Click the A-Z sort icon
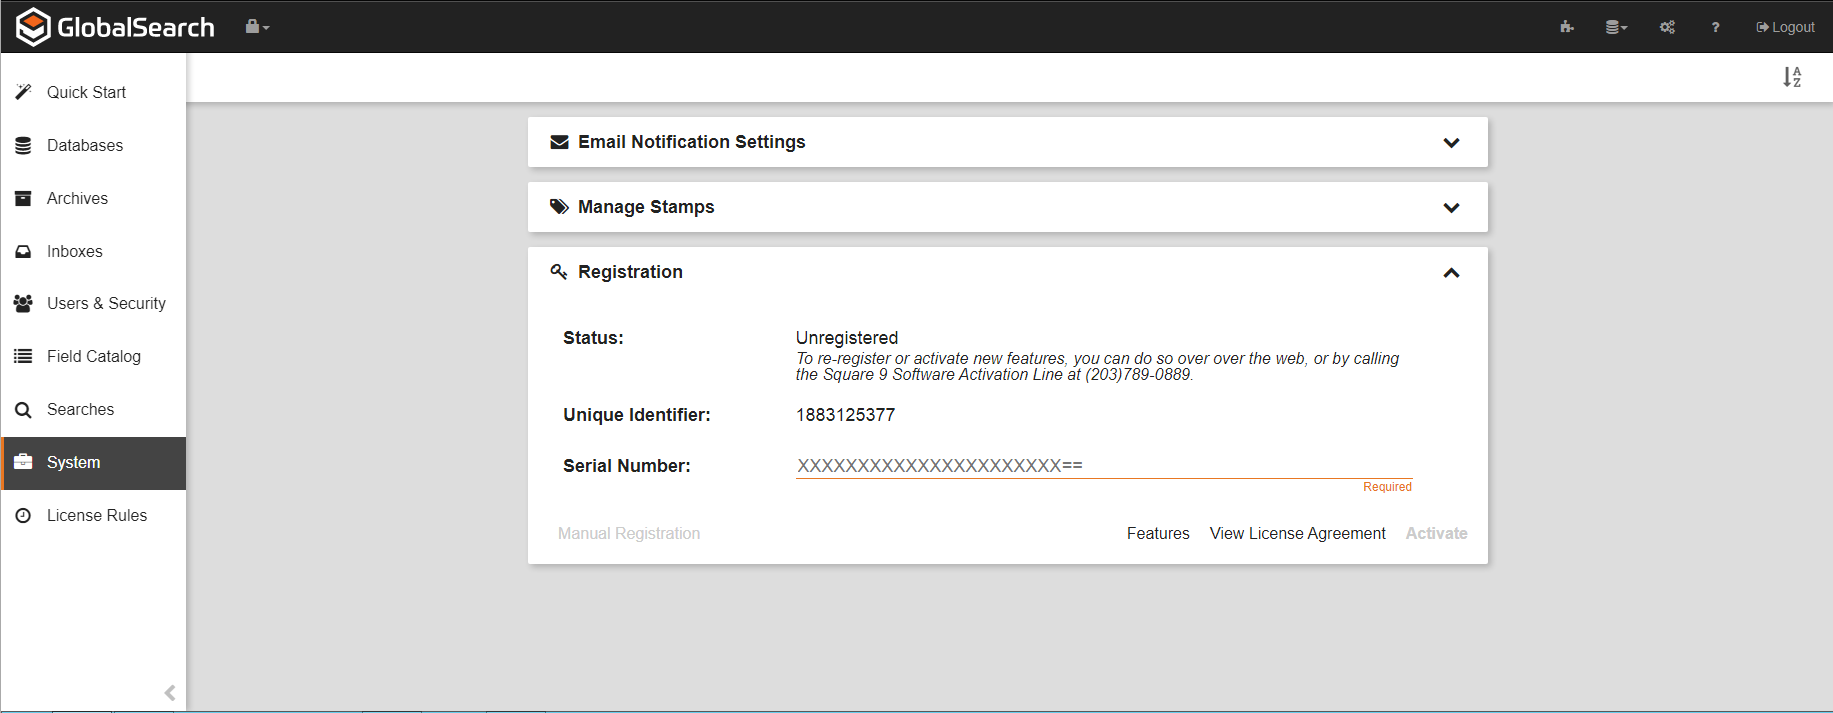The height and width of the screenshot is (713, 1833). click(1792, 77)
